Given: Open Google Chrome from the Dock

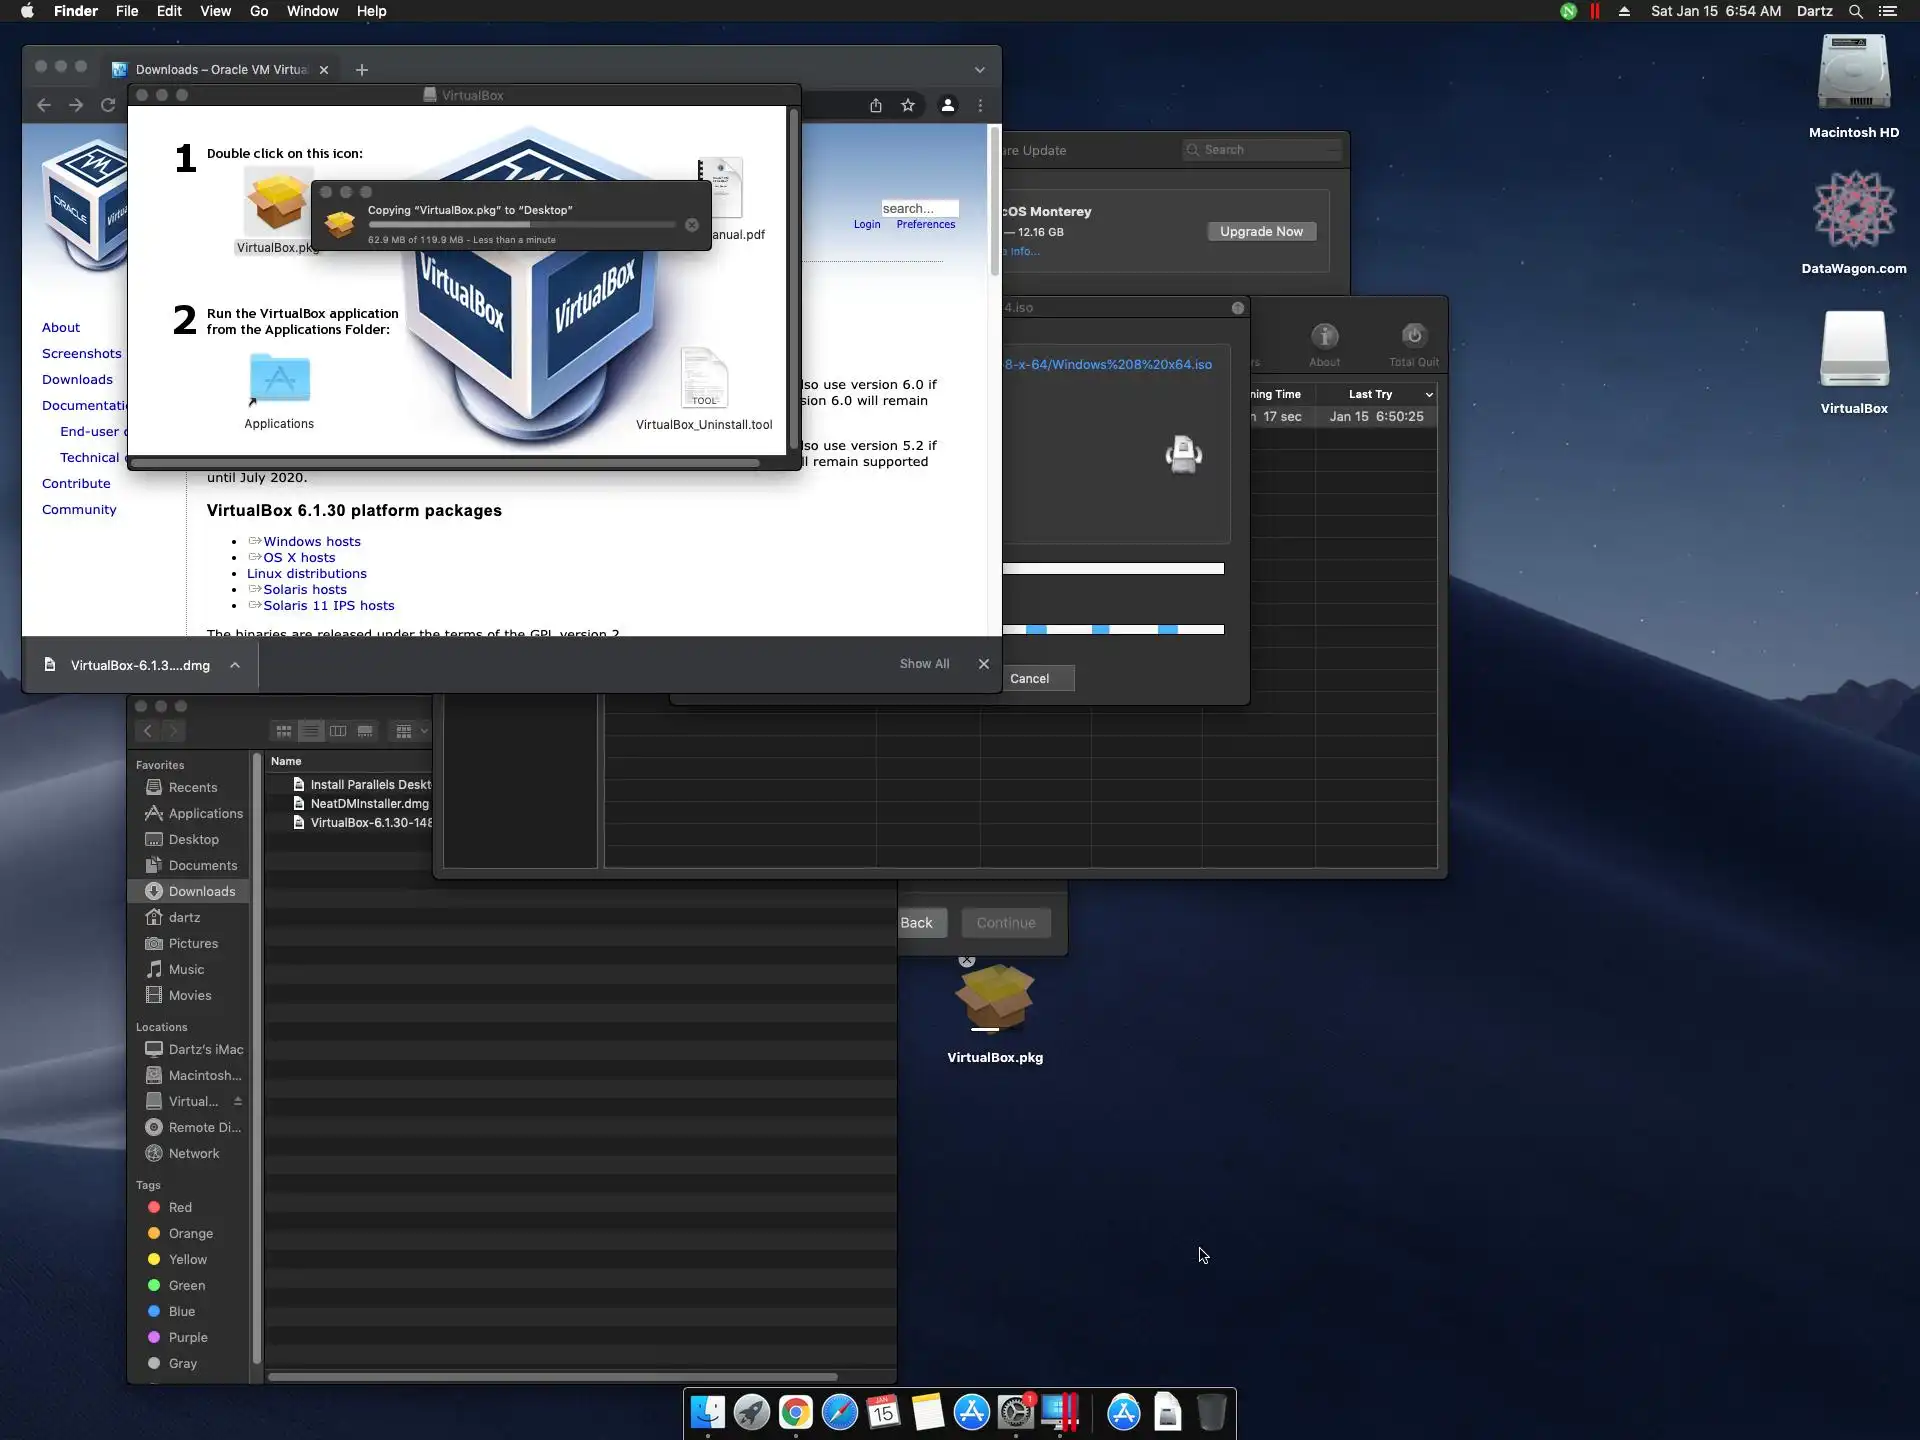Looking at the screenshot, I should point(796,1412).
